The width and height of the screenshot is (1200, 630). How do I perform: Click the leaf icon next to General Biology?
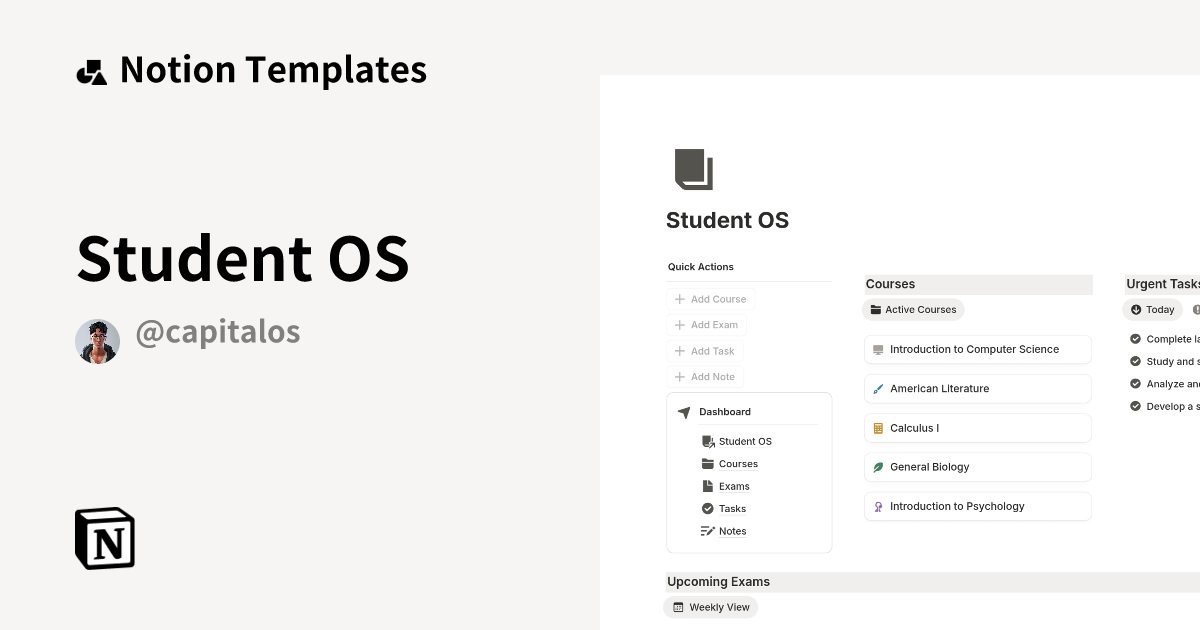pos(878,467)
